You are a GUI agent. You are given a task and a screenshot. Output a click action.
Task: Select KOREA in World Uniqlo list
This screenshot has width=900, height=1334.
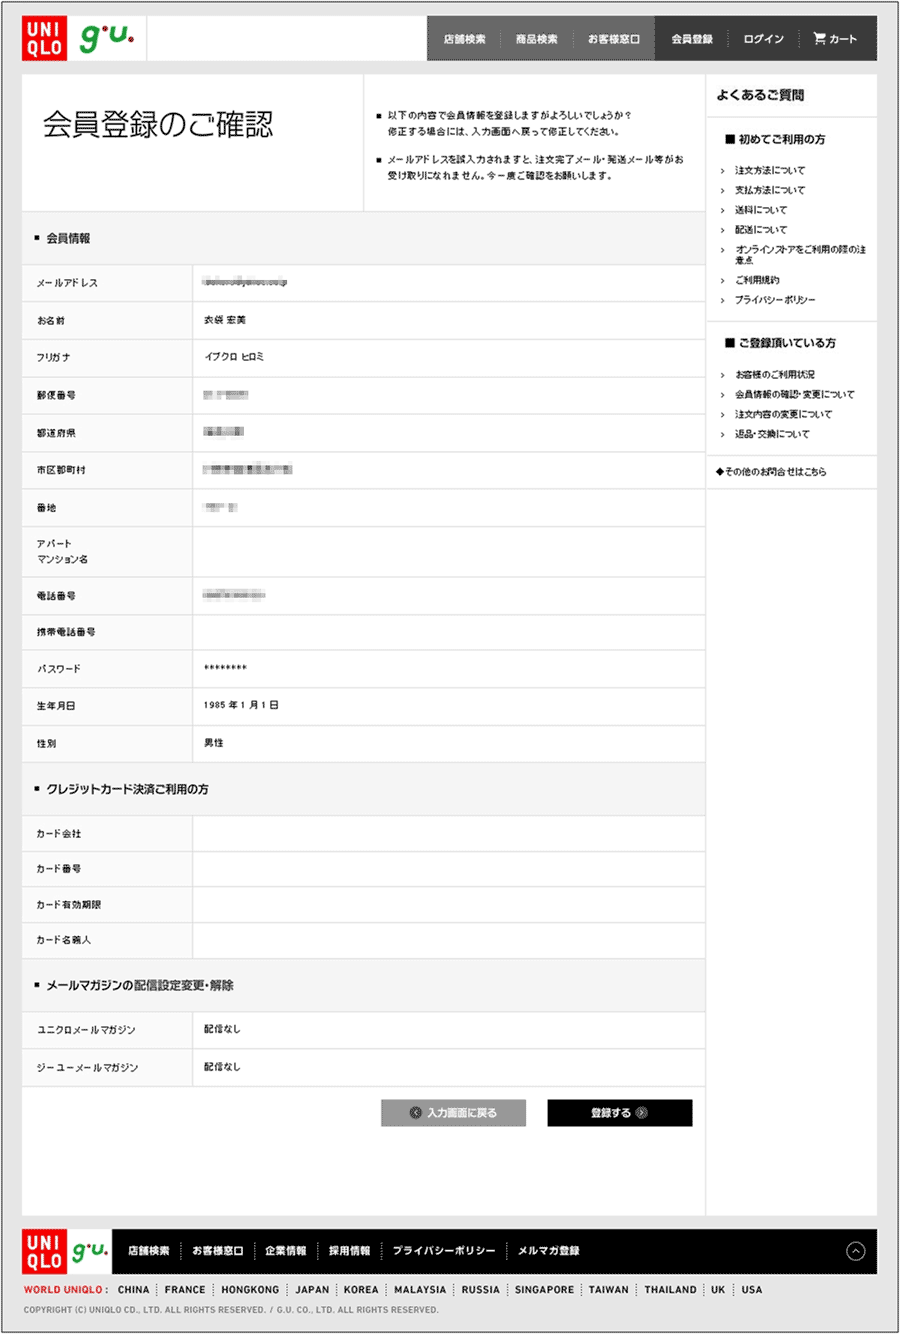361,1290
